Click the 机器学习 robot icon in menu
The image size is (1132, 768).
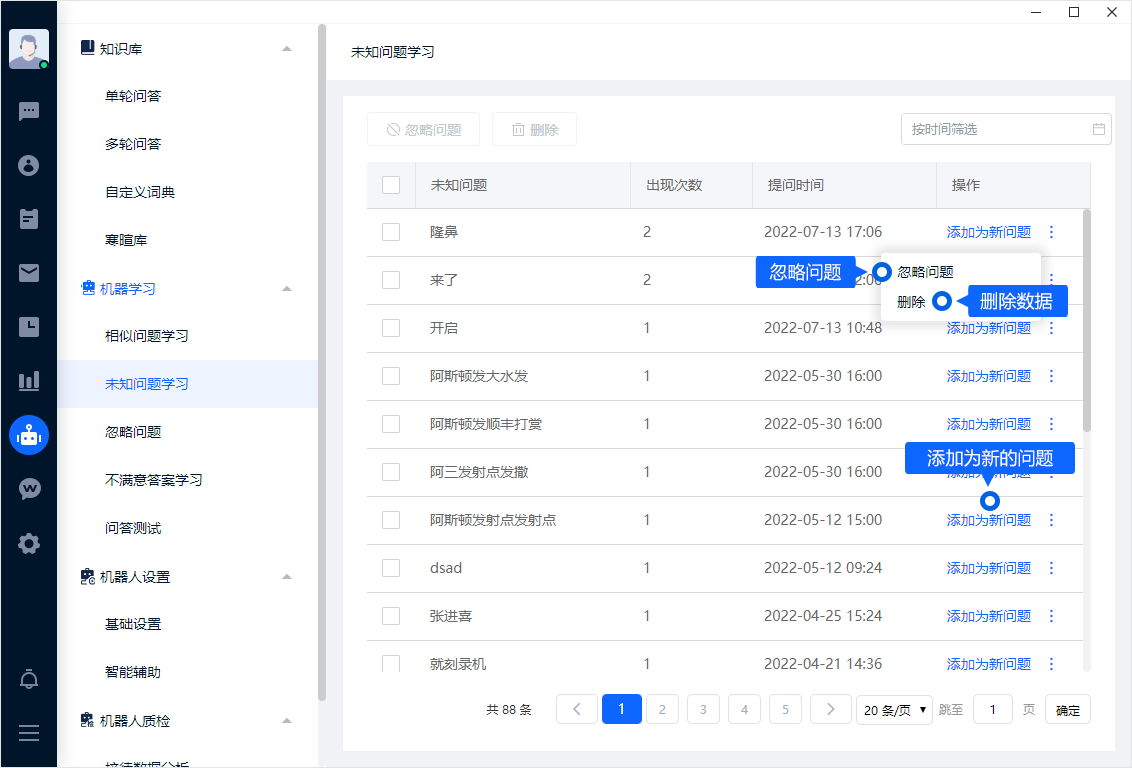tap(88, 288)
